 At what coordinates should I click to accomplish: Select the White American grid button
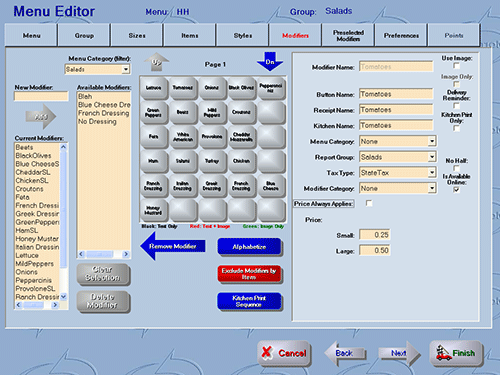[x=183, y=137]
